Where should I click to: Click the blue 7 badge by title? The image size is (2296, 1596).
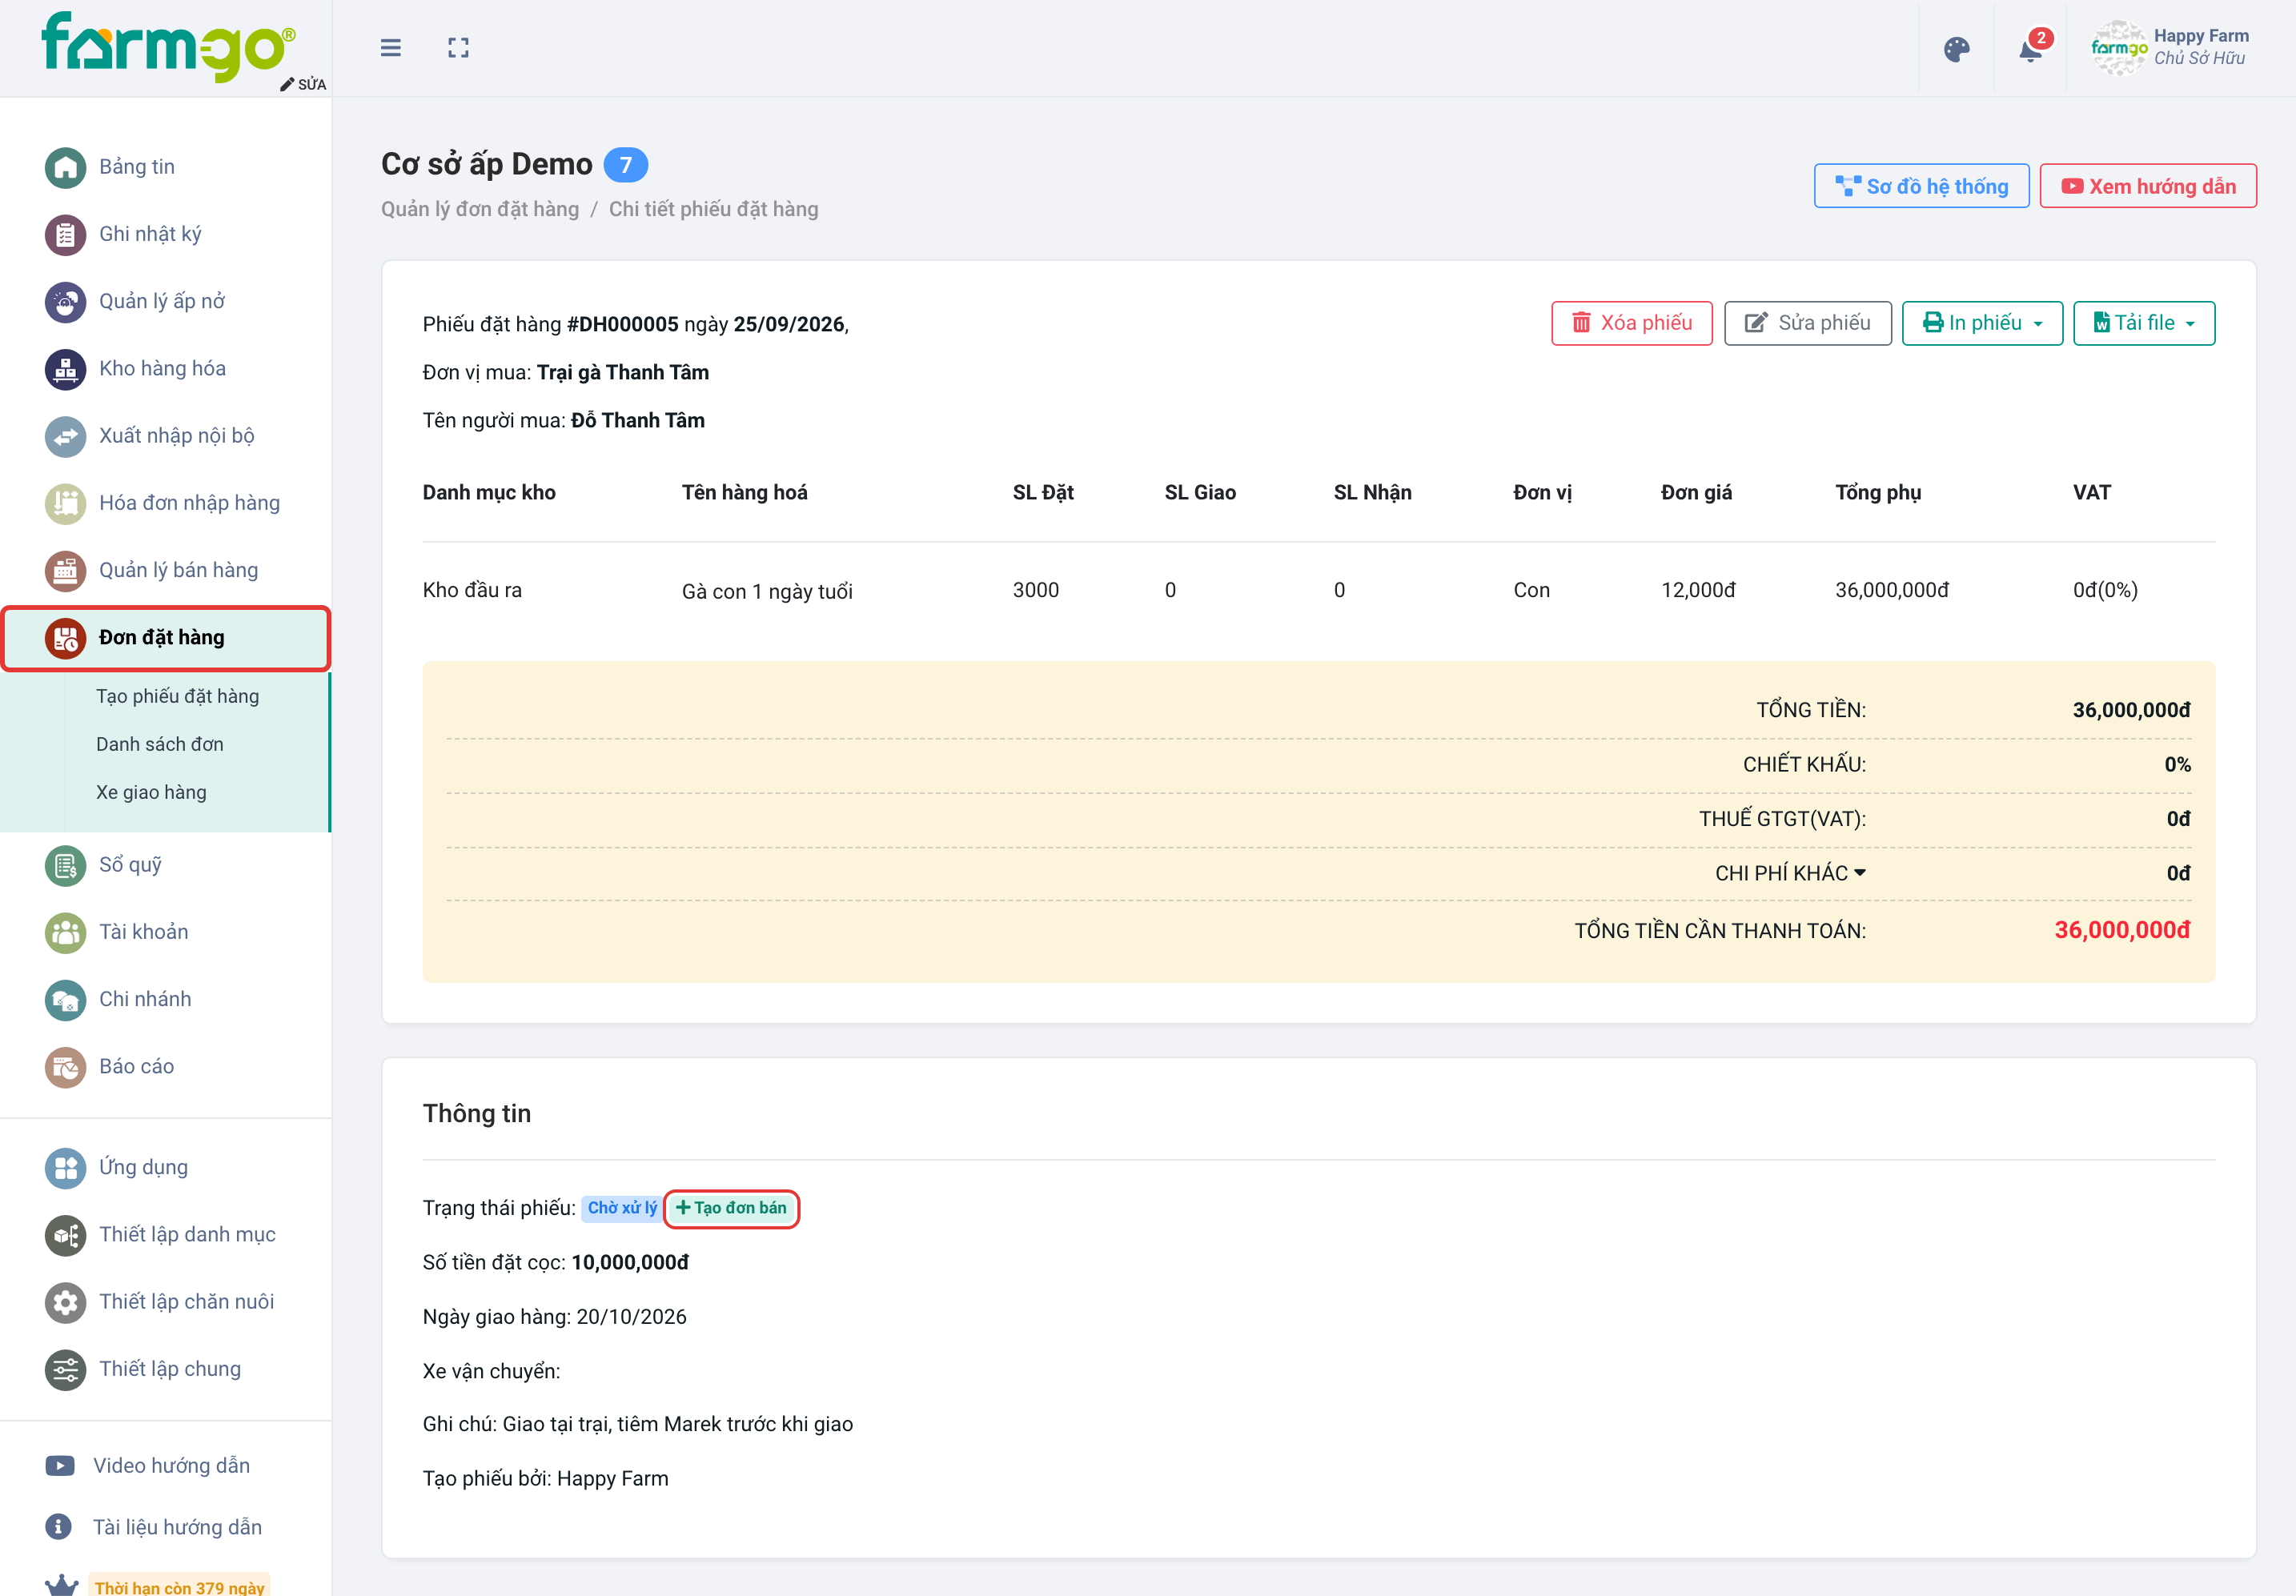coord(626,165)
